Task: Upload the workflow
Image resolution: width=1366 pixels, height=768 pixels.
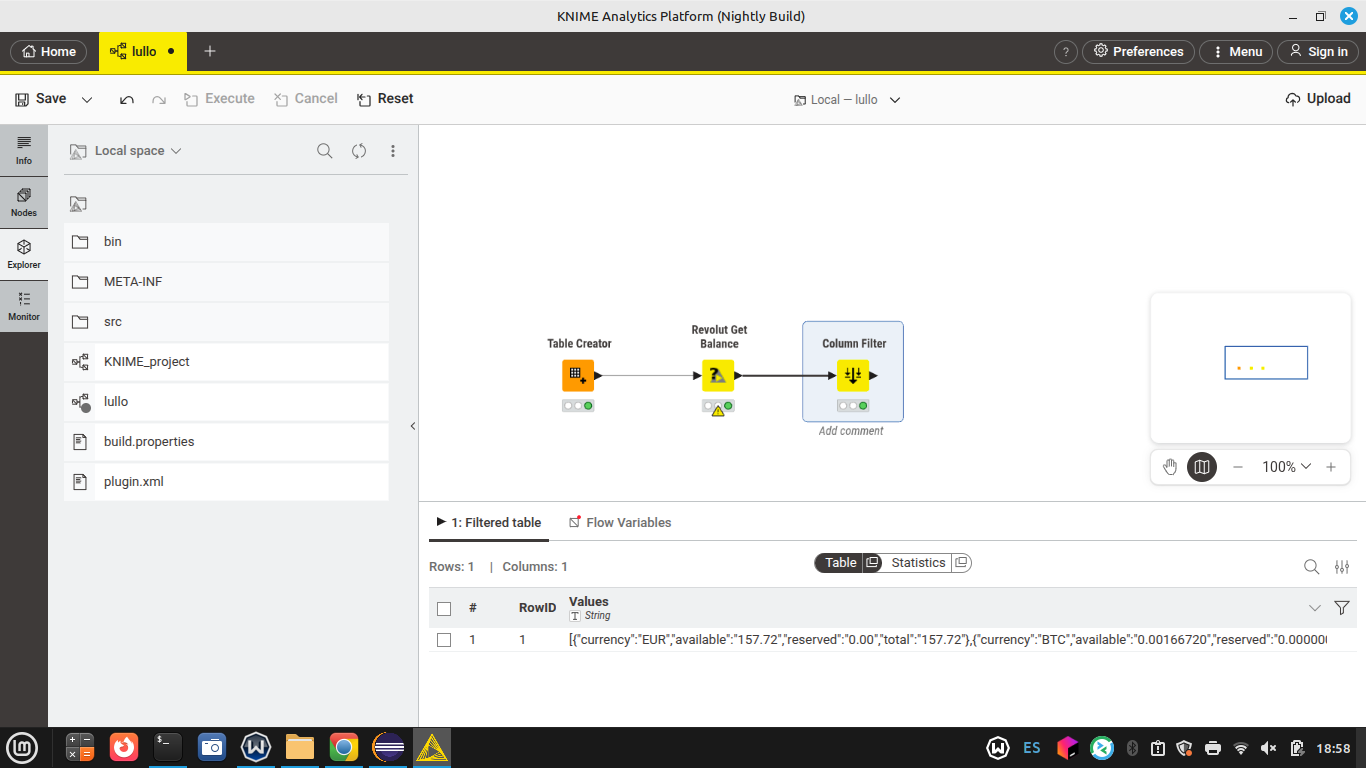Action: 1318,99
